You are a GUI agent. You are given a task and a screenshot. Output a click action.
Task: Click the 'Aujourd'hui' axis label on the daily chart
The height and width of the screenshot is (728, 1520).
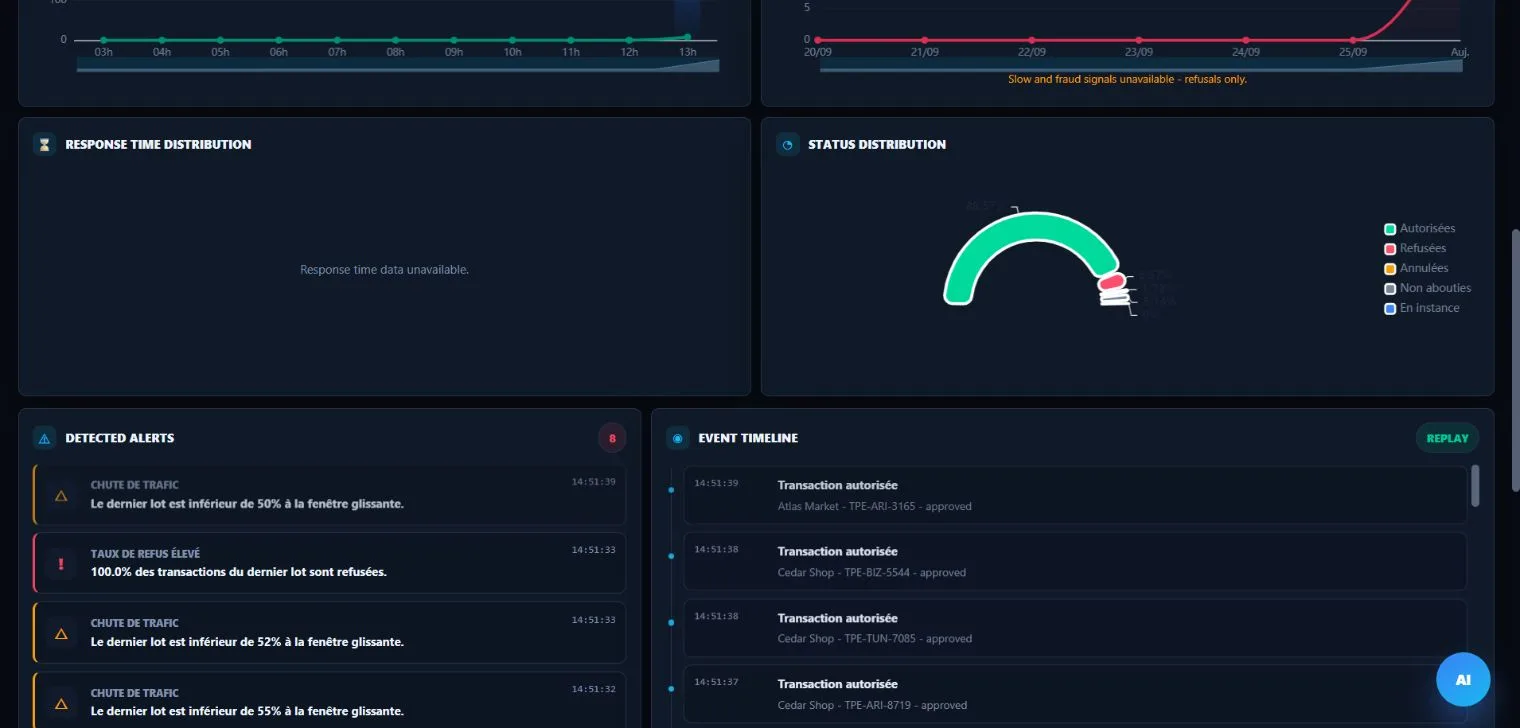(x=1459, y=52)
